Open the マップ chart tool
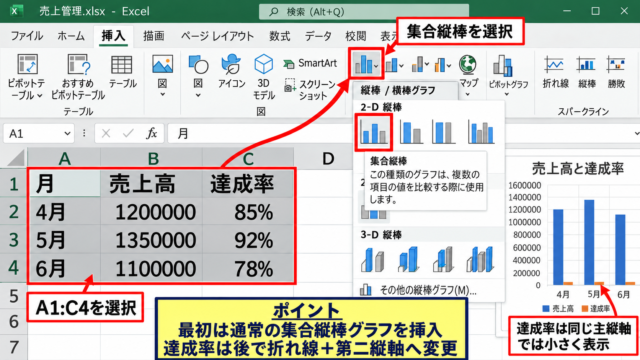The width and height of the screenshot is (640, 360). pyautogui.click(x=468, y=70)
